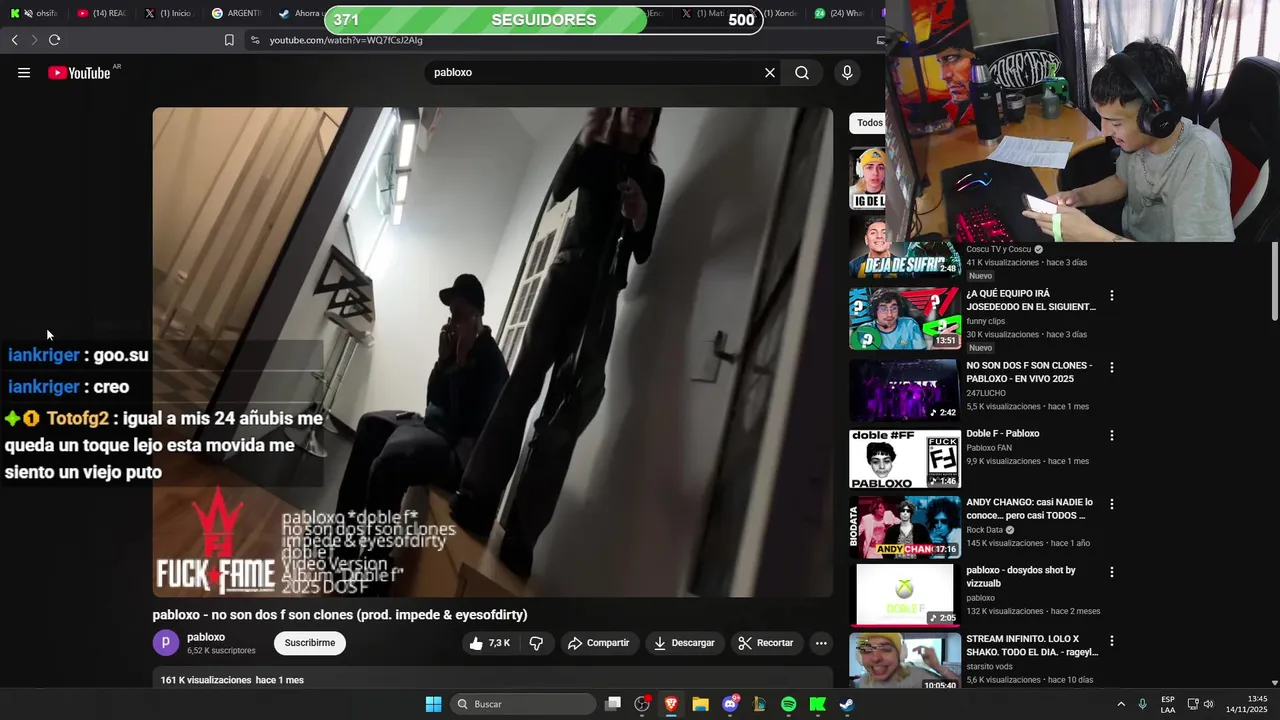Open pabloxo channel avatar

click(x=165, y=643)
